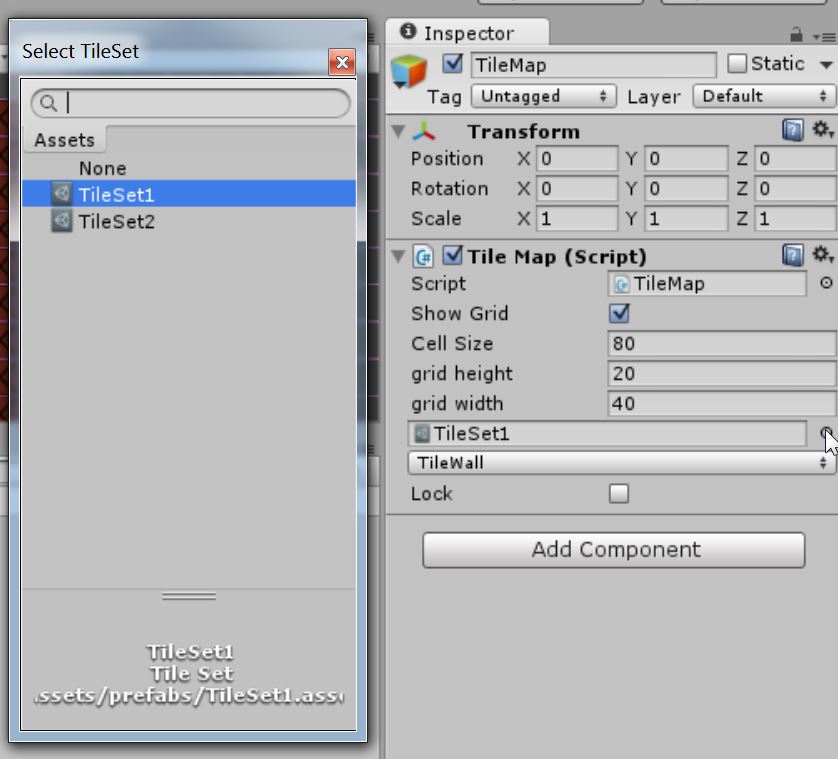Click the Position Y field
The image size is (838, 759).
pyautogui.click(x=687, y=159)
